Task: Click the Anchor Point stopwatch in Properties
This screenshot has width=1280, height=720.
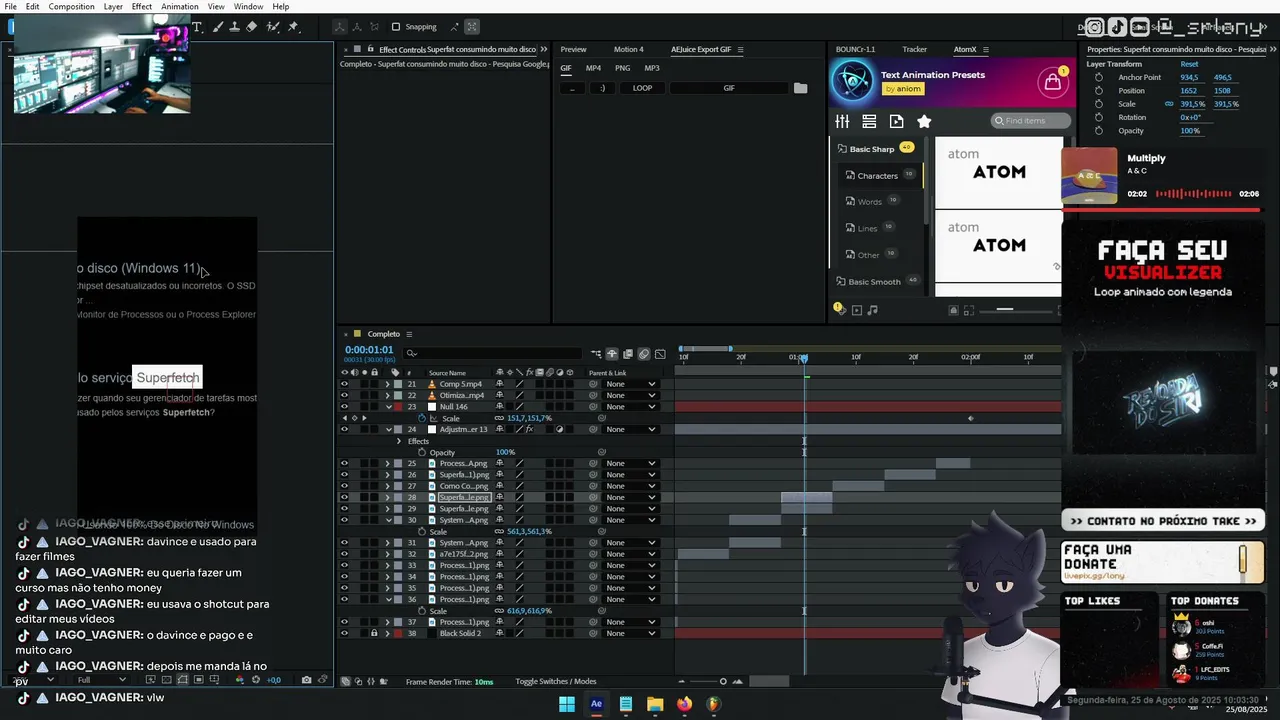Action: [x=1099, y=77]
